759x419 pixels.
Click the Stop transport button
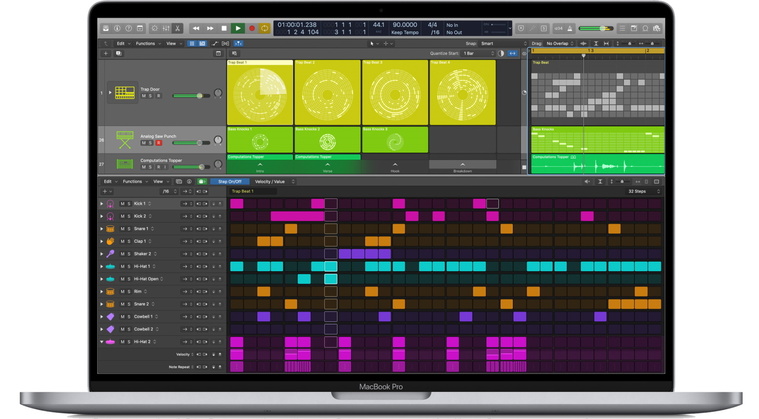point(224,29)
